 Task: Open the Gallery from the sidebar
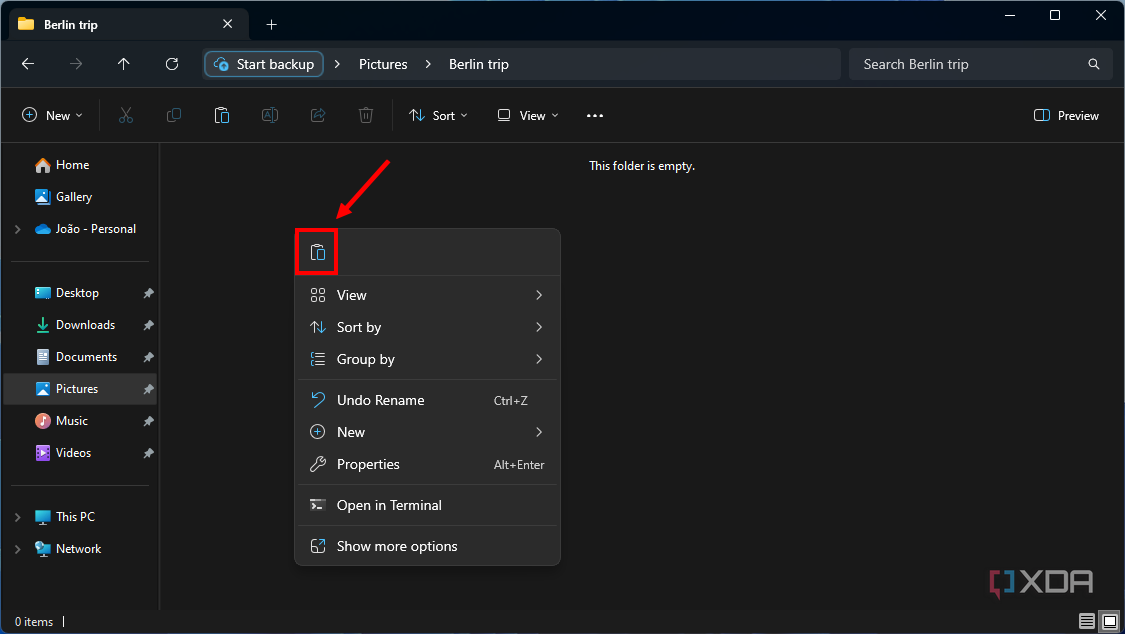(x=72, y=196)
